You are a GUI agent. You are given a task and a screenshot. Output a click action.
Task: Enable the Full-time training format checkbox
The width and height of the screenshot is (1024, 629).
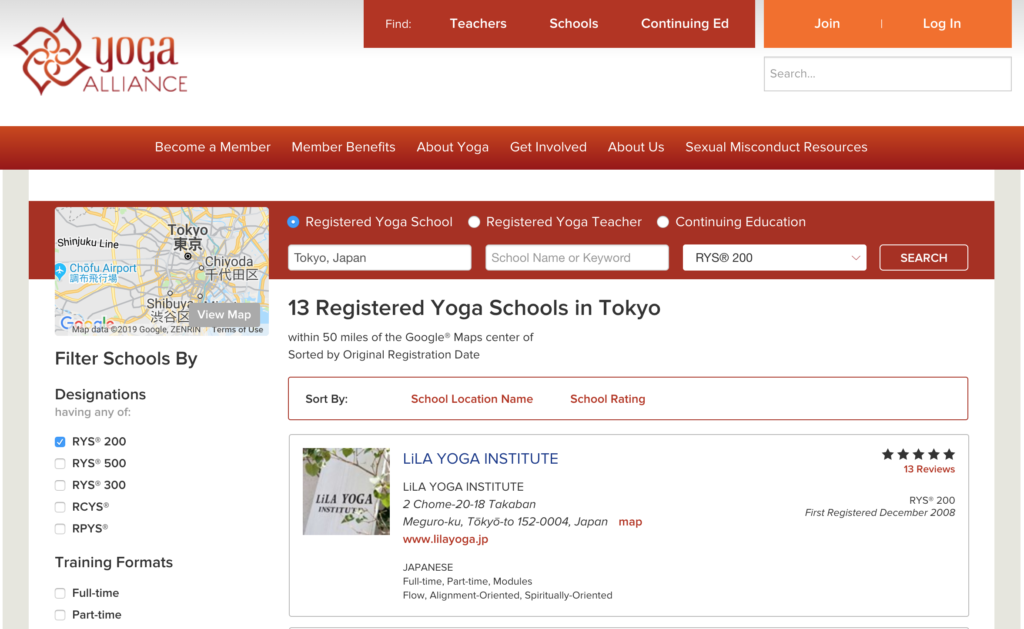60,593
